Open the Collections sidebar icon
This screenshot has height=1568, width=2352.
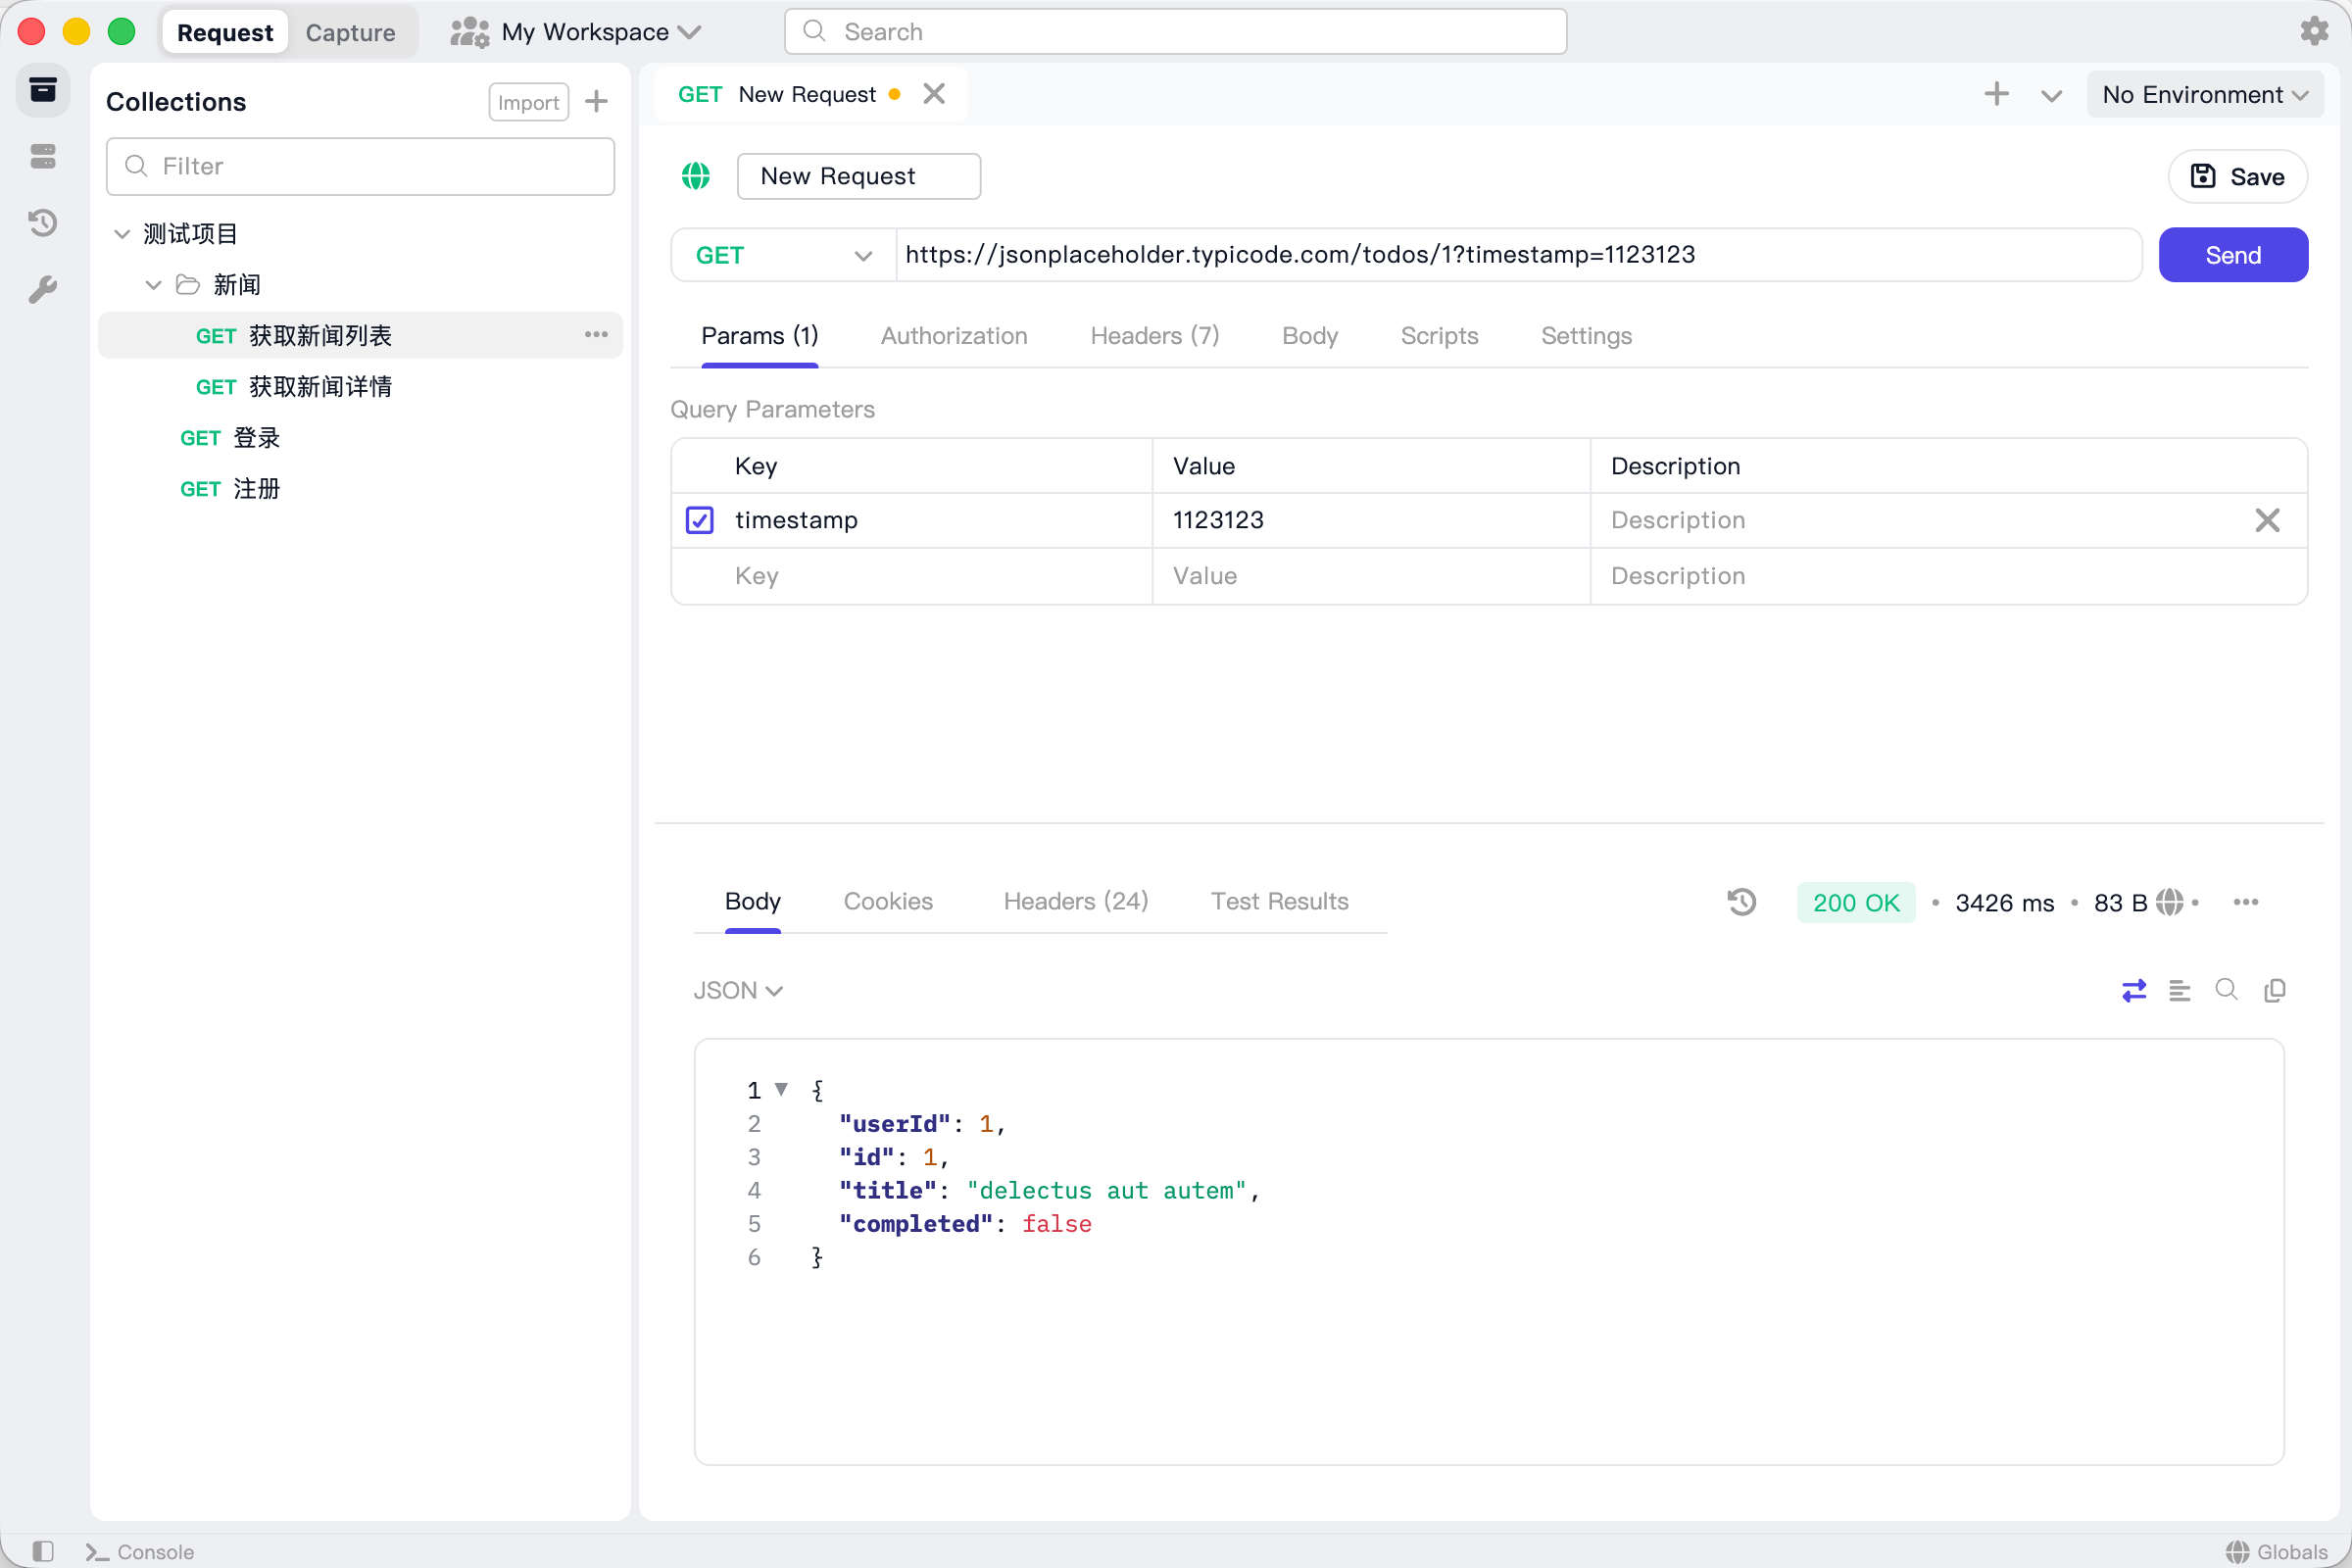42,91
